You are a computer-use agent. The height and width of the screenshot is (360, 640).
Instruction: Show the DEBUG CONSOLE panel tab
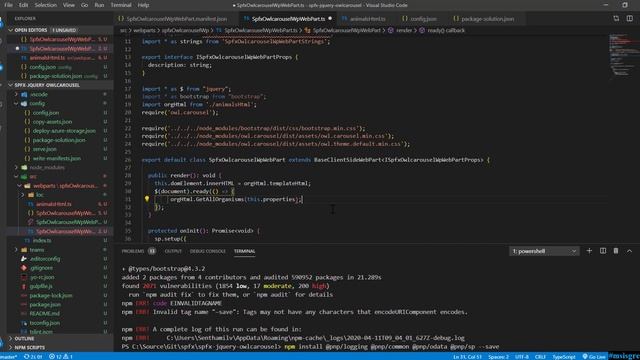point(208,251)
